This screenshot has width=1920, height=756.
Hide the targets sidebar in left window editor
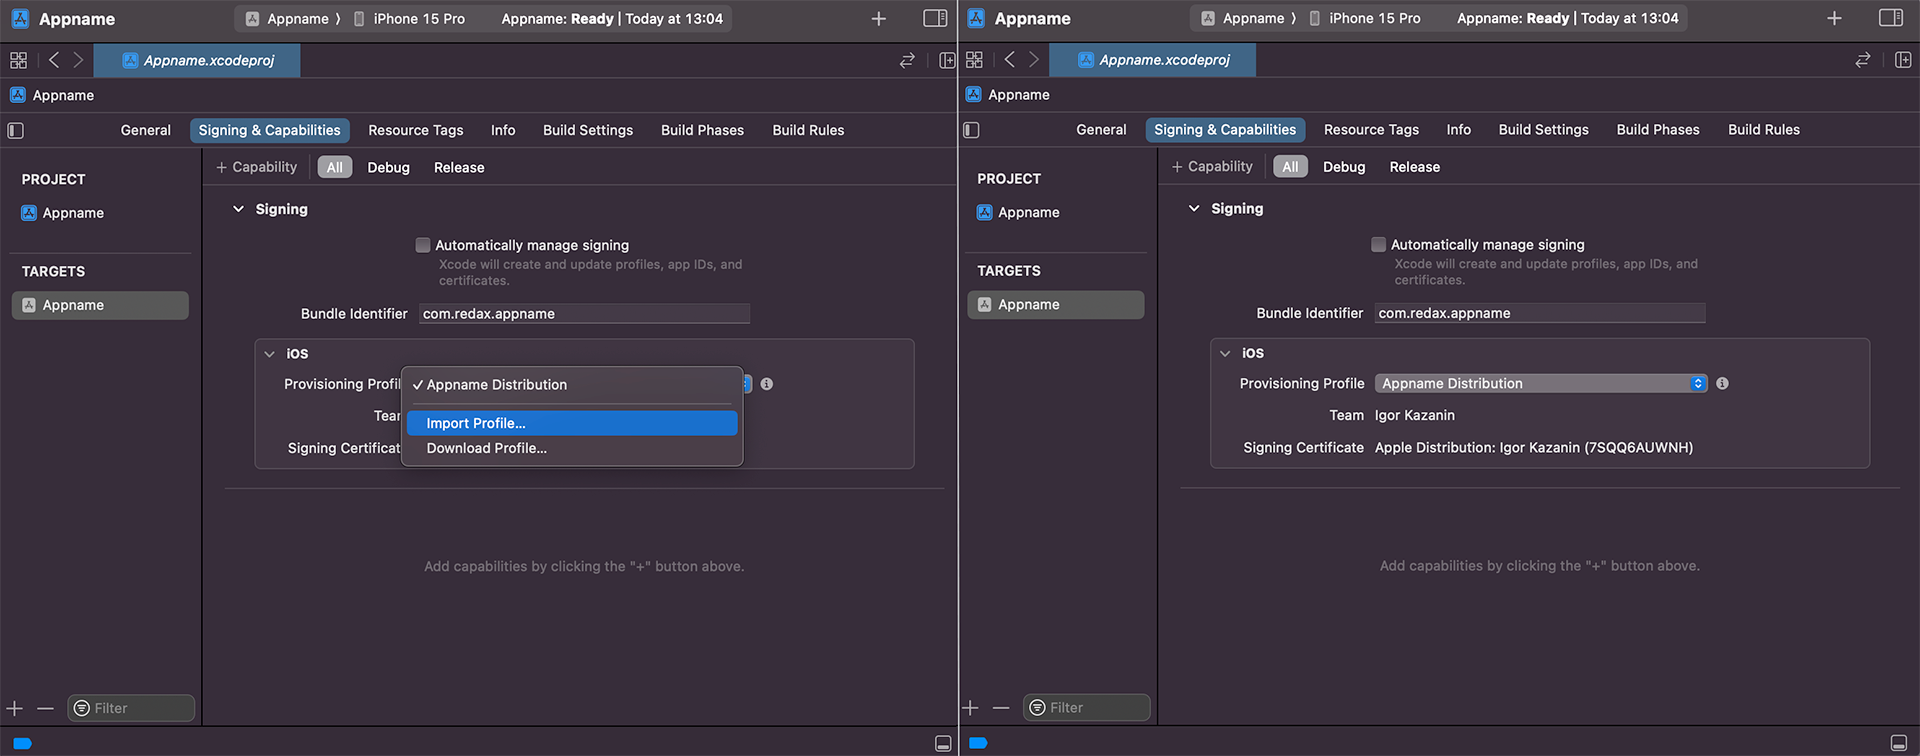[x=16, y=130]
